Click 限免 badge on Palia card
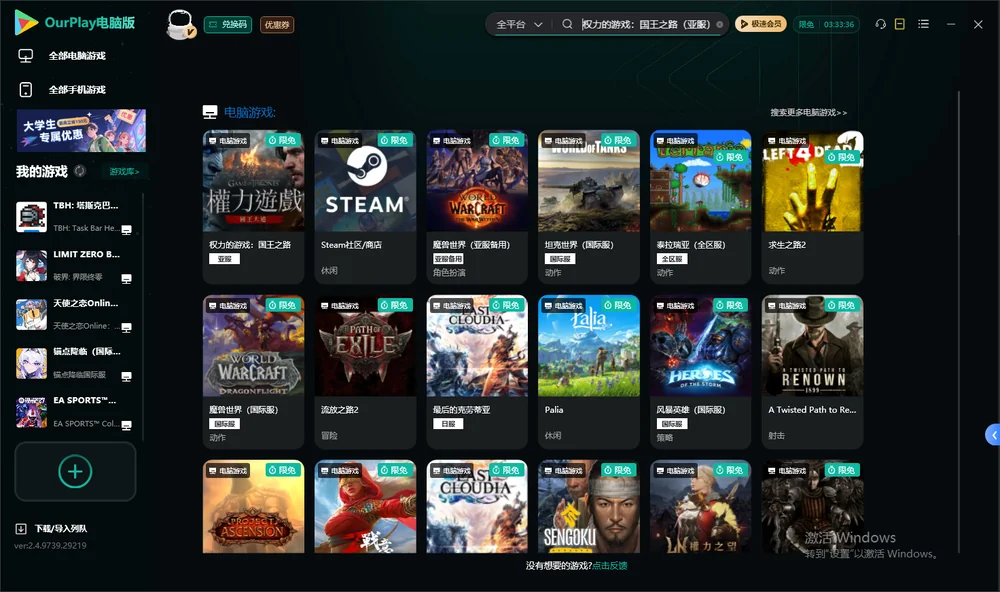1000x592 pixels. point(619,305)
